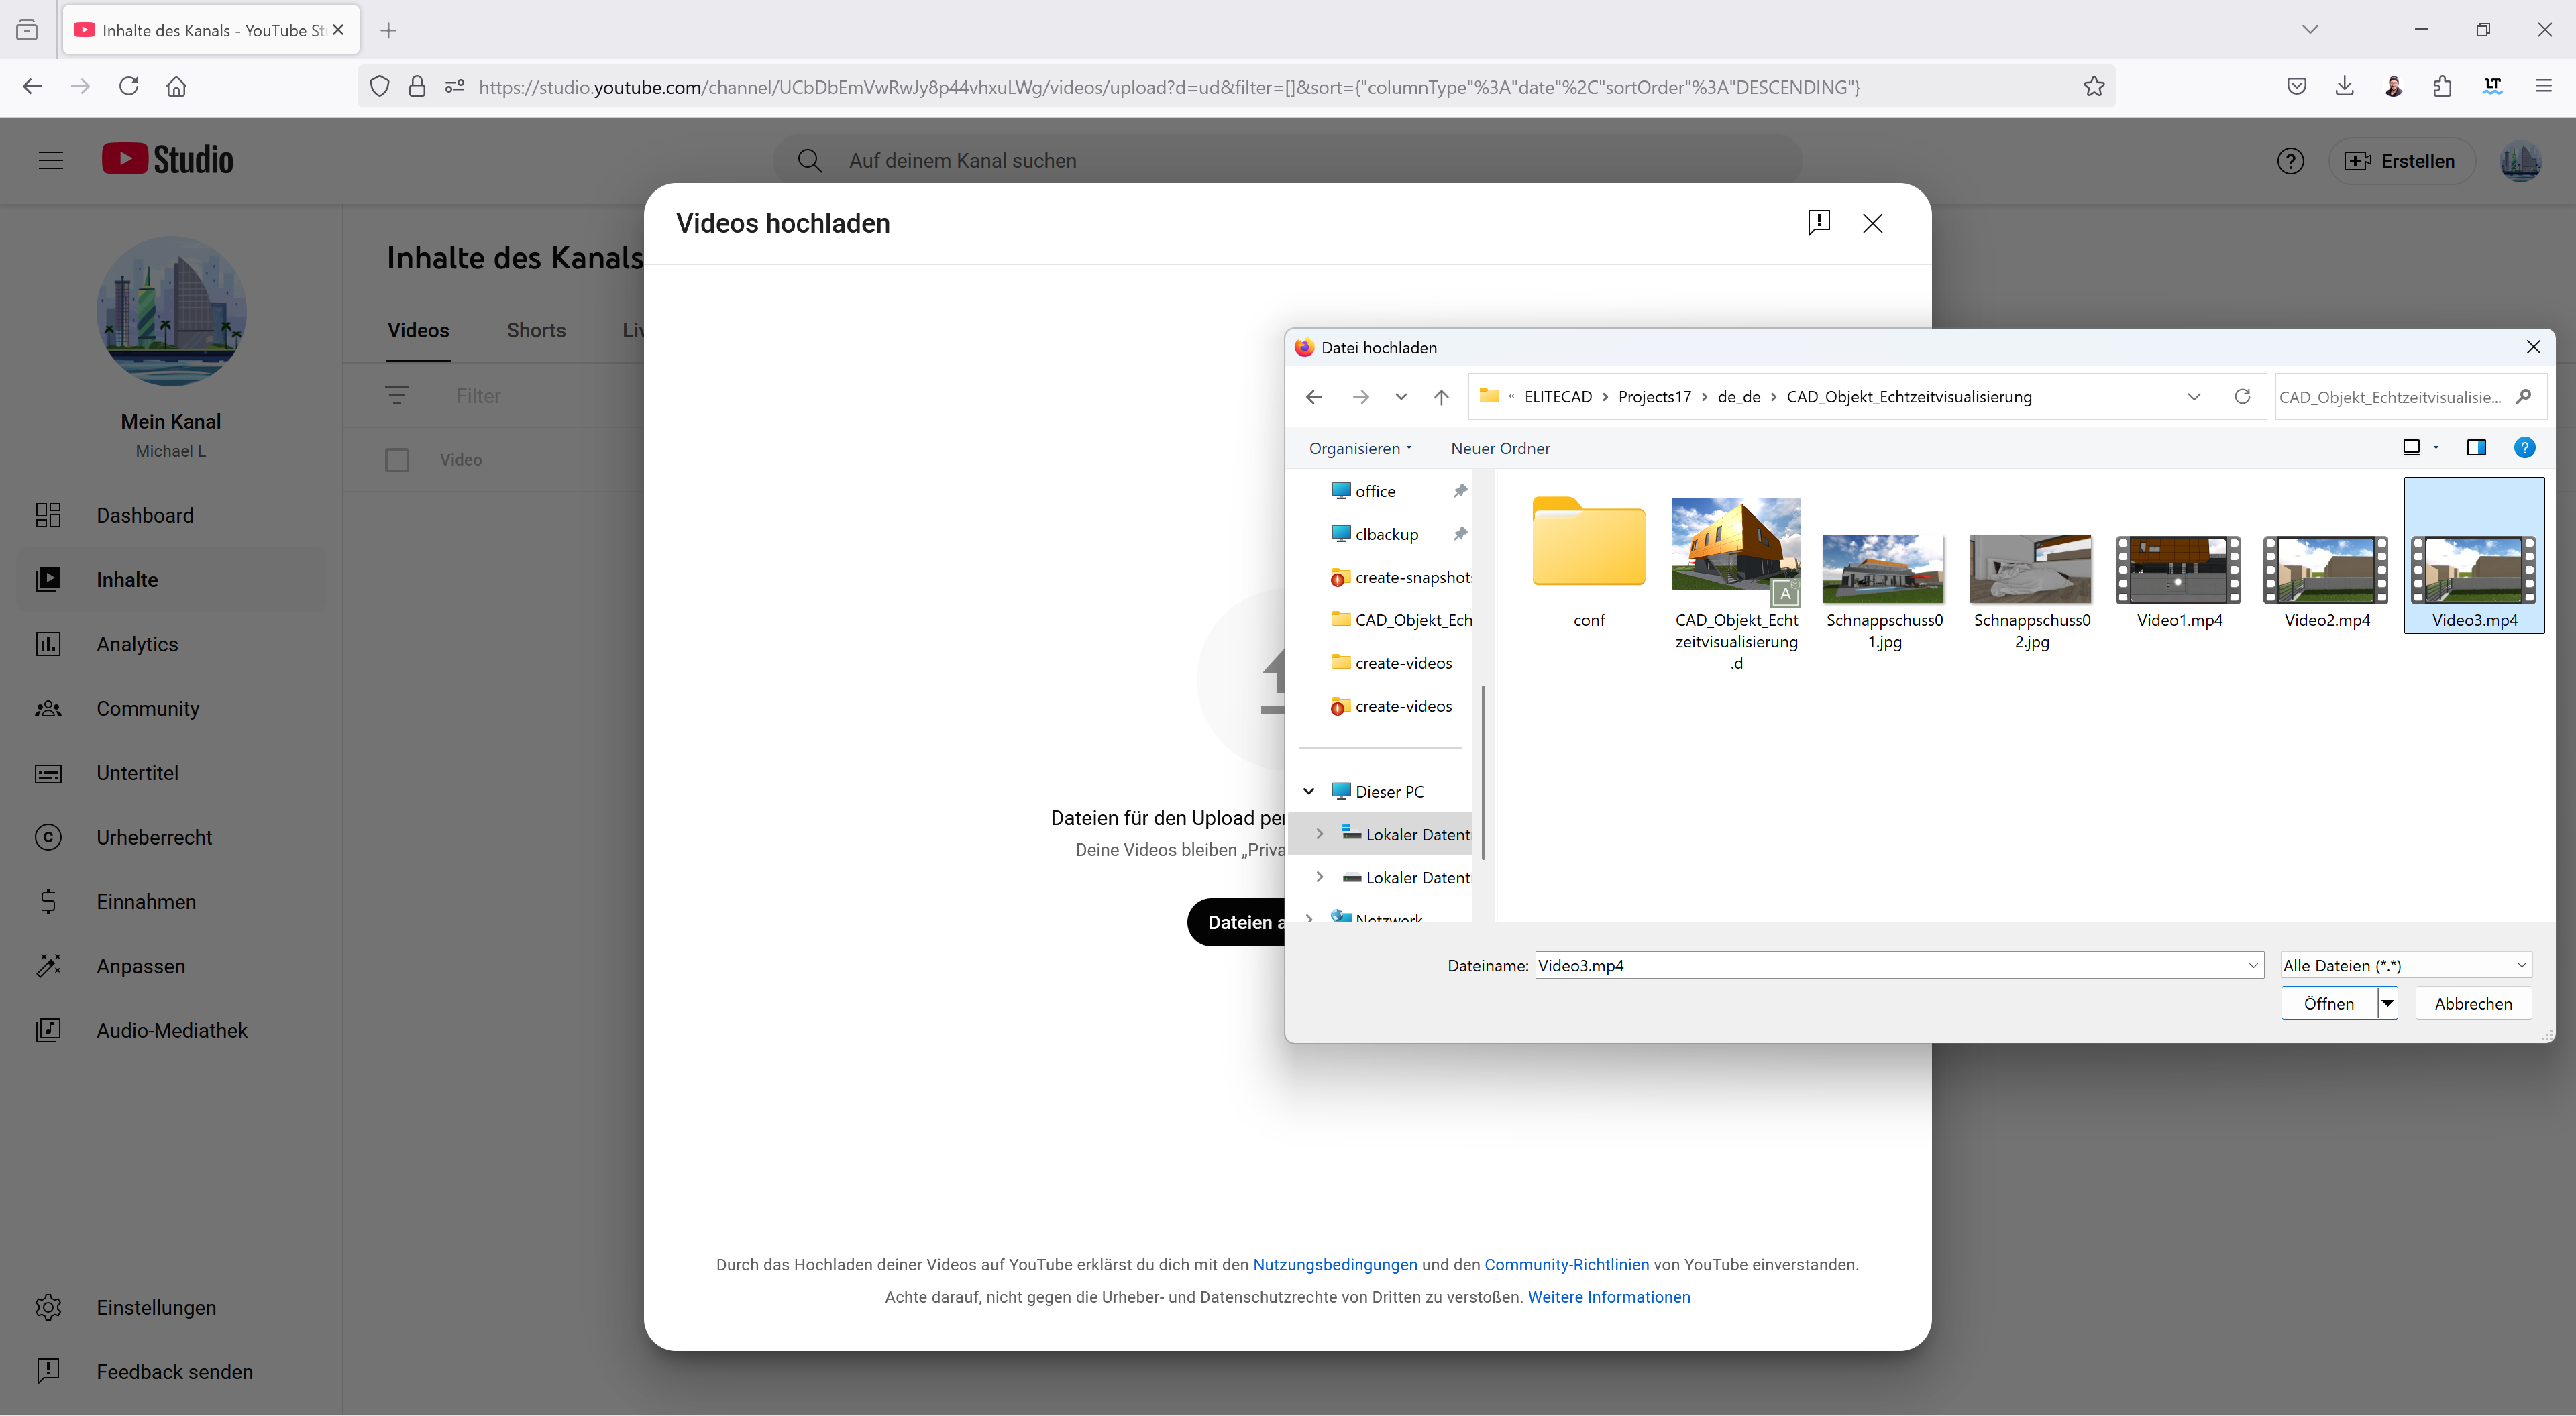Image resolution: width=2576 pixels, height=1416 pixels.
Task: Open the Alle Dateien file type dropdown
Action: click(x=2405, y=965)
